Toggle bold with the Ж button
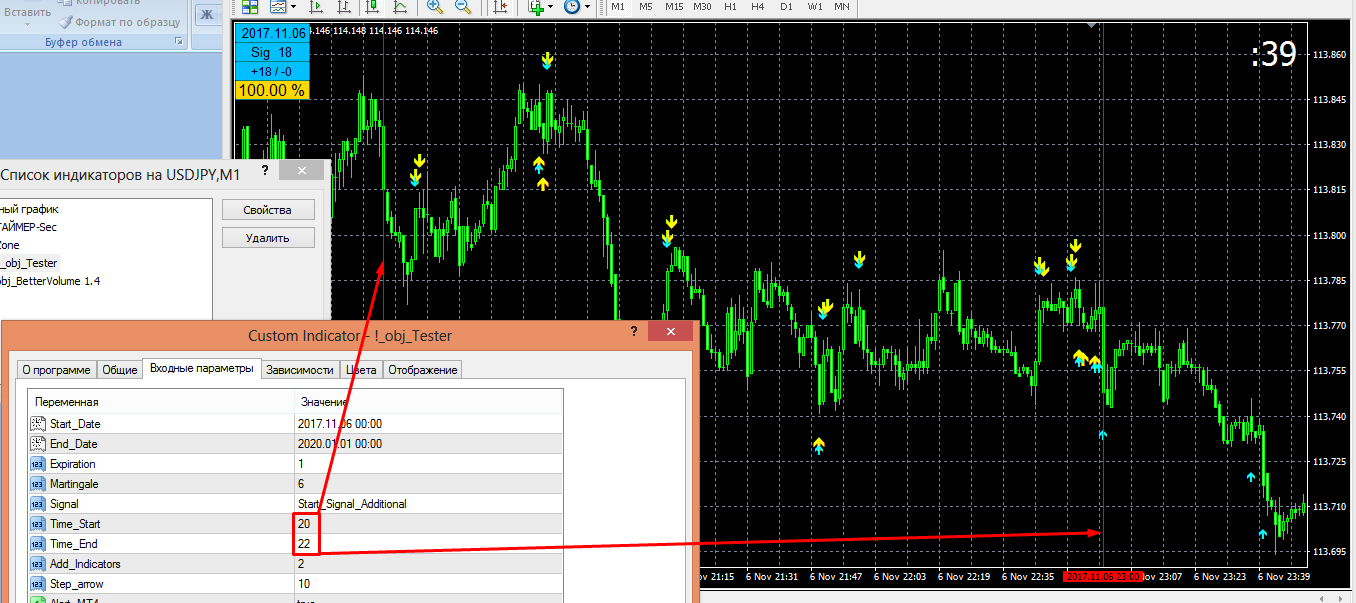The height and width of the screenshot is (603, 1356). 208,14
